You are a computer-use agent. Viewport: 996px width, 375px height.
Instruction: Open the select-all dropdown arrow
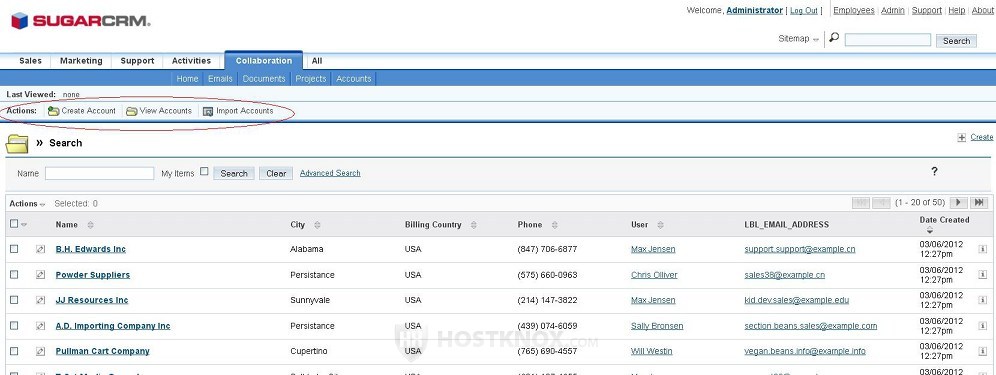click(24, 225)
